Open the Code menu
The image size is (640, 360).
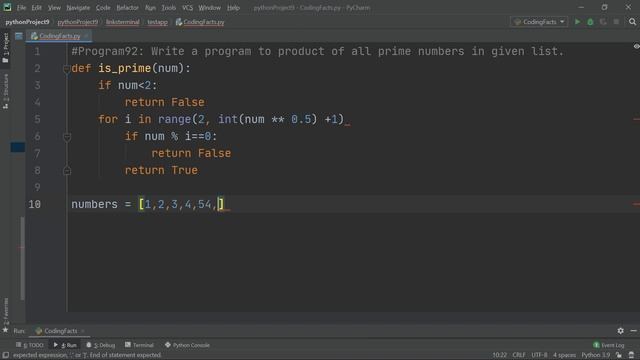tap(103, 8)
